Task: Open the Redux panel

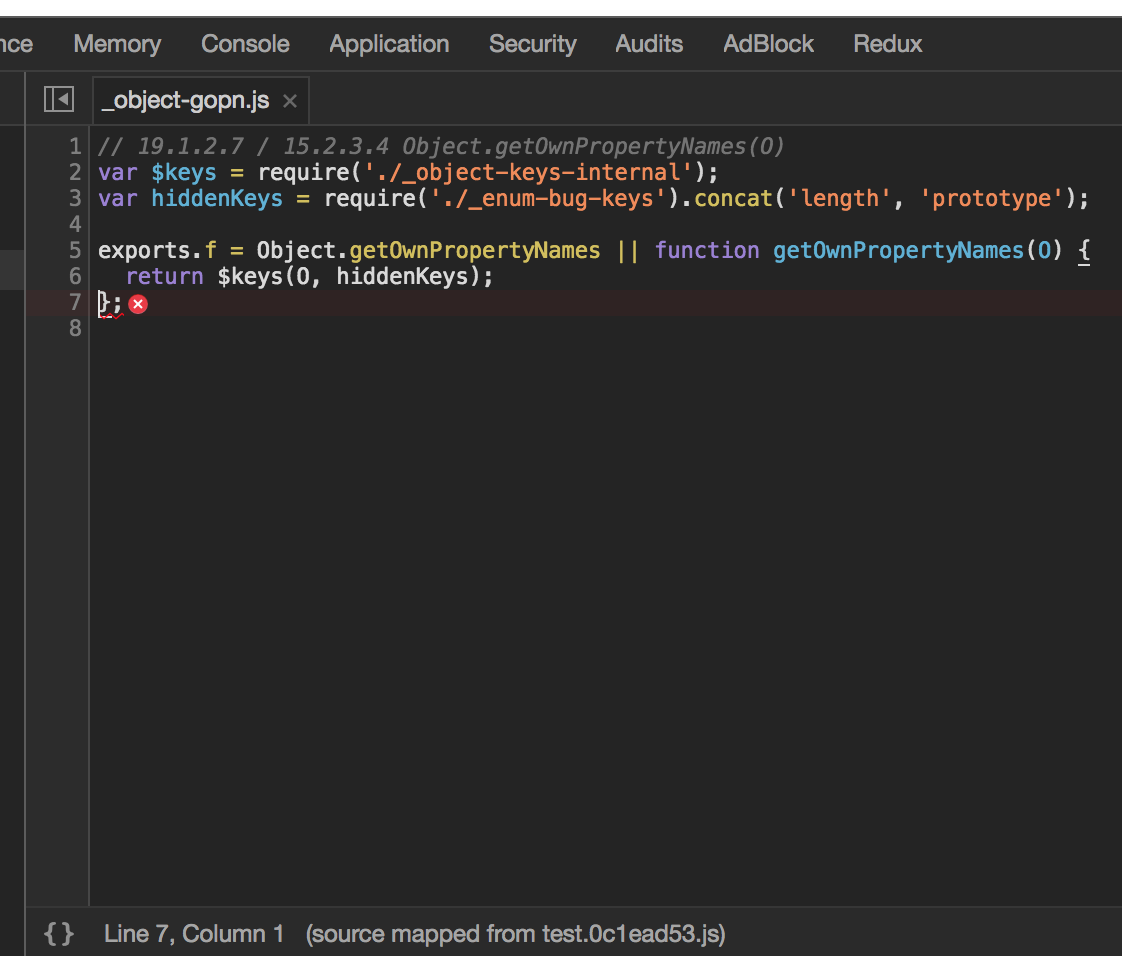Action: 887,43
